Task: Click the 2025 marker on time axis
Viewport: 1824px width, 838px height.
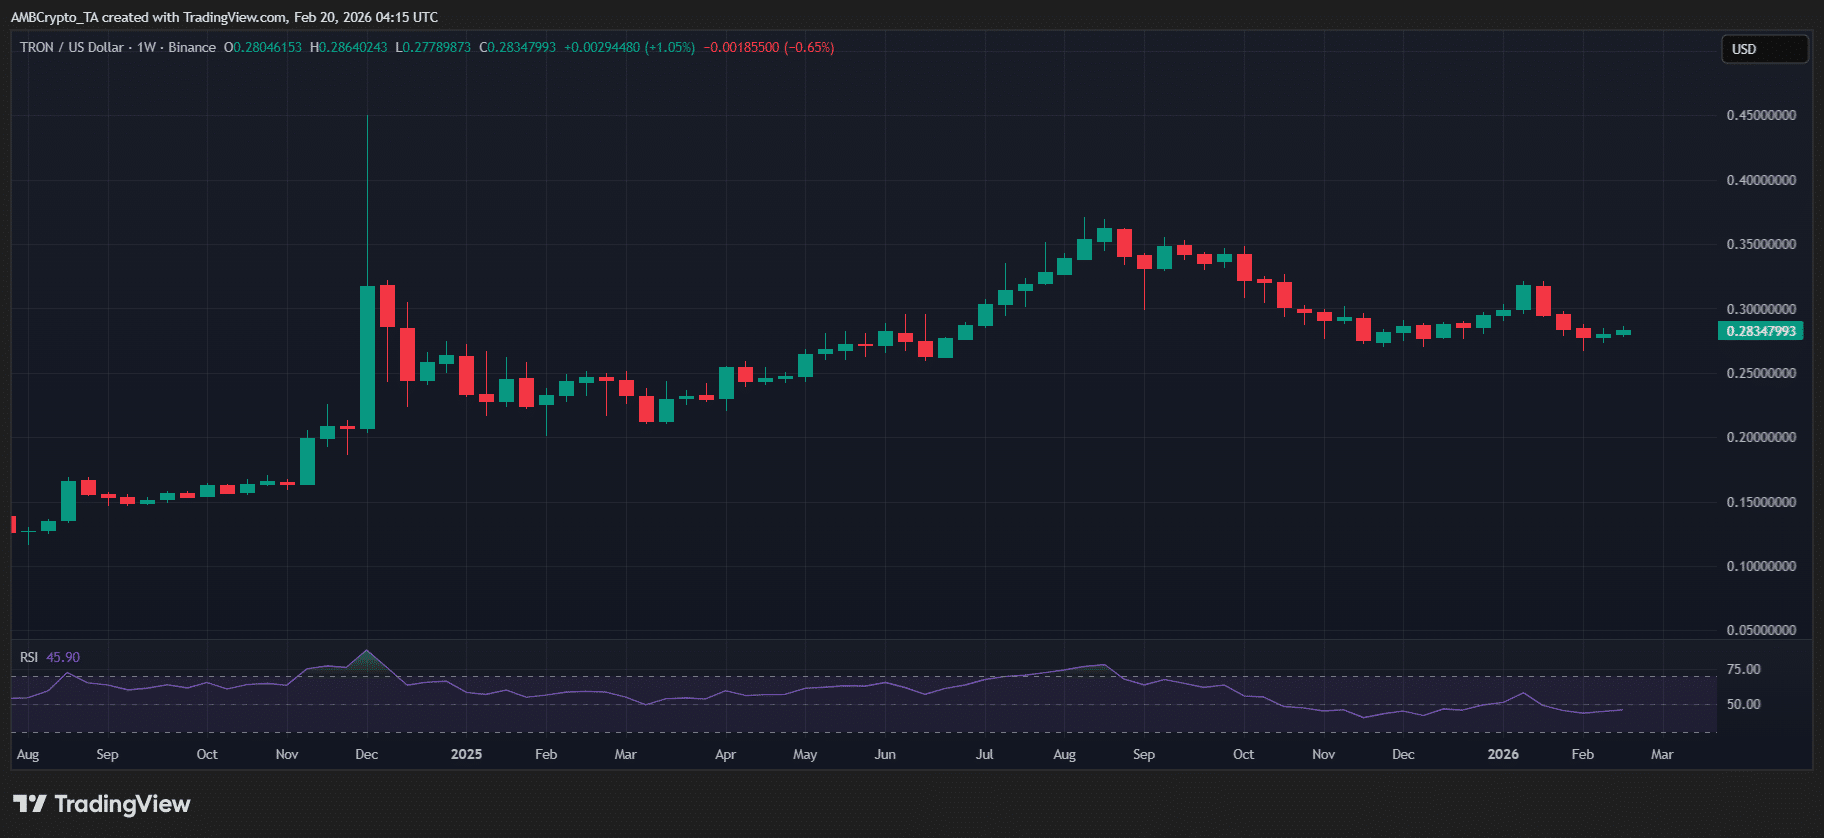Action: point(466,754)
